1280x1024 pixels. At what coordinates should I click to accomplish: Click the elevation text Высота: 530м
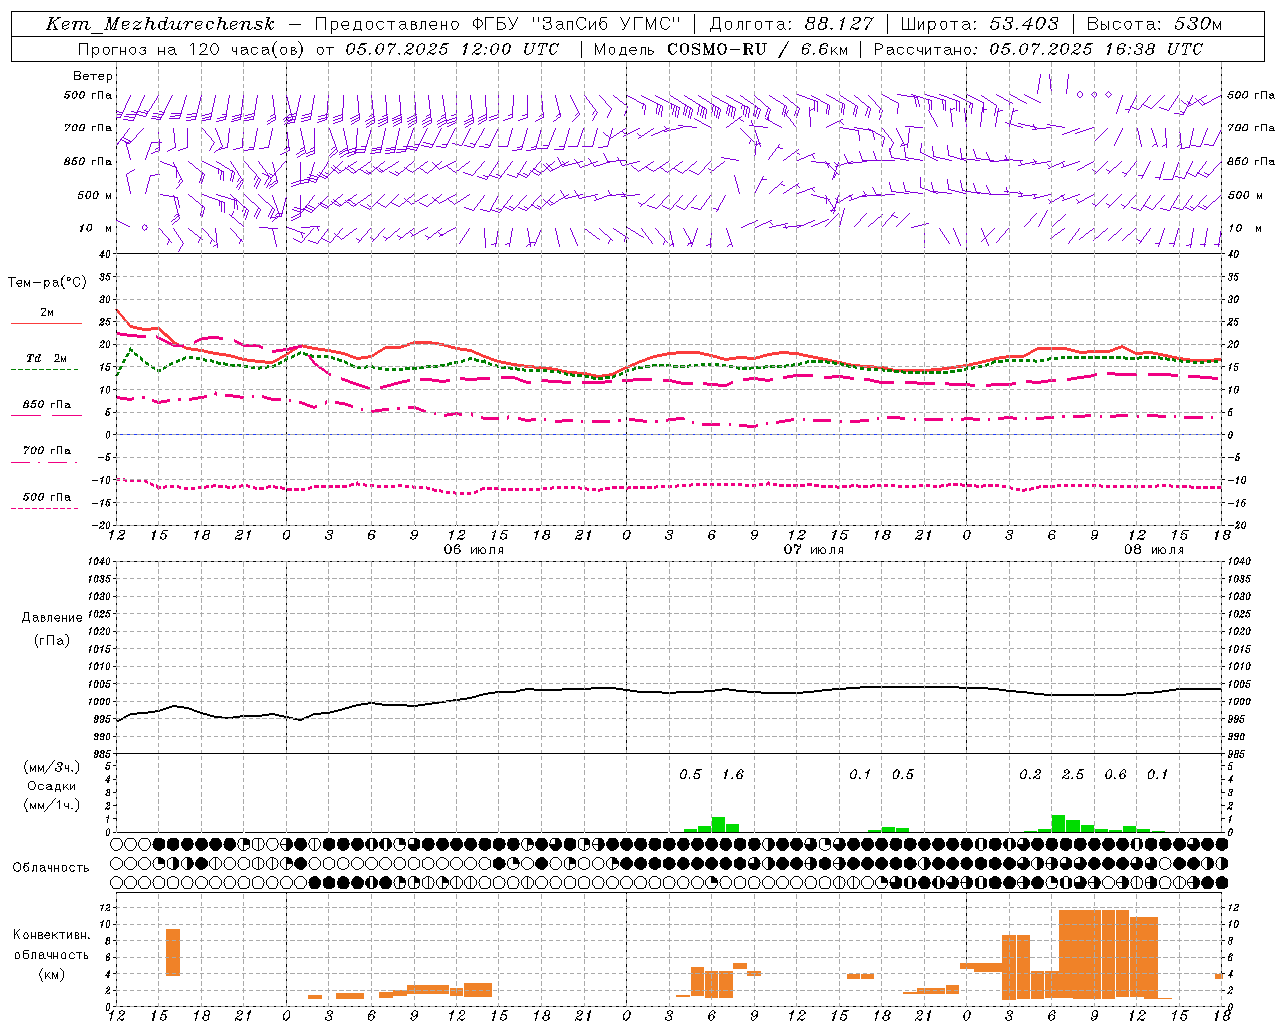[x=1154, y=24]
